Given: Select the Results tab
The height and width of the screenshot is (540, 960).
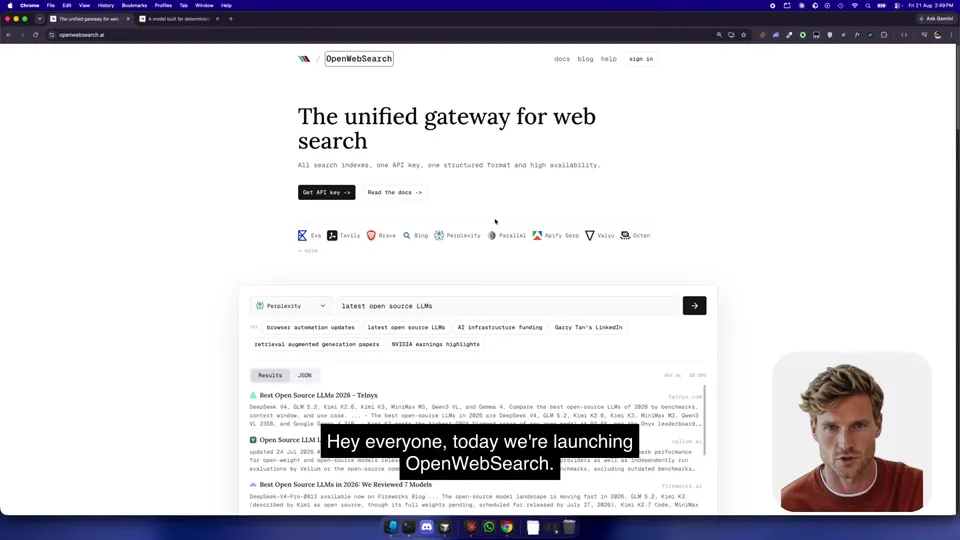Looking at the screenshot, I should click(270, 375).
